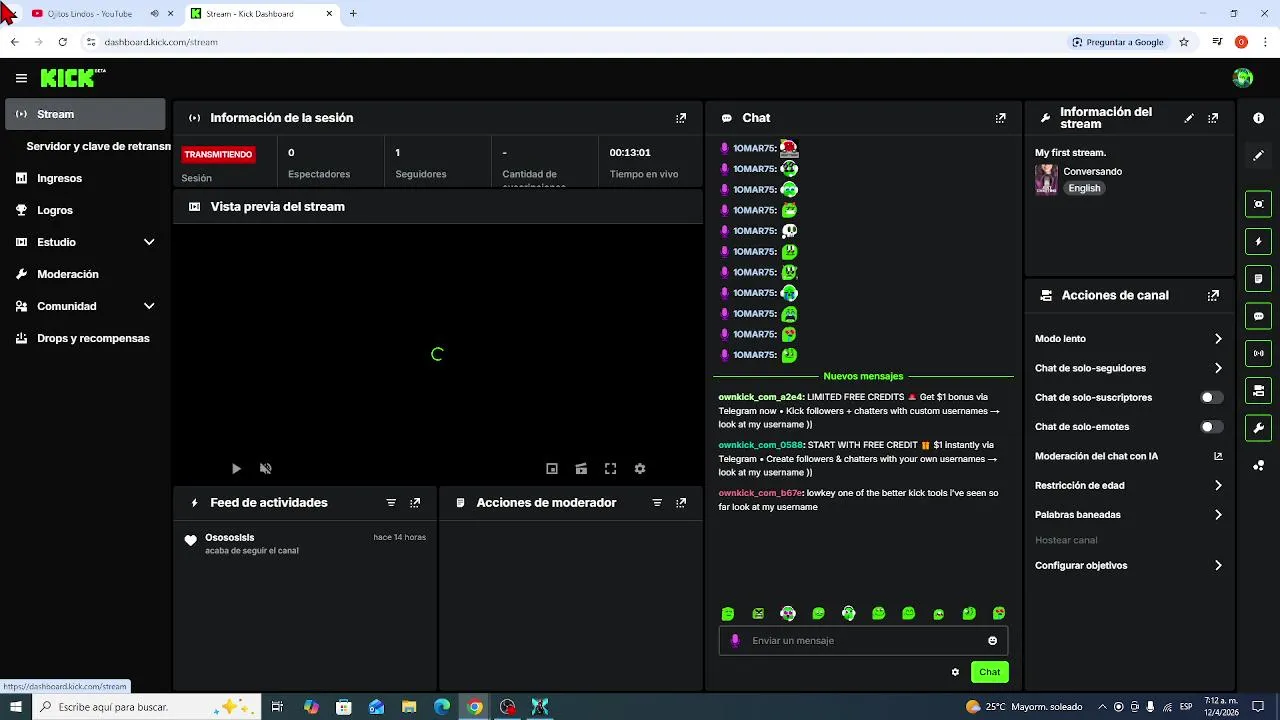The image size is (1280, 720).
Task: Open Drops y recompensas in sidebar
Action: click(85, 338)
